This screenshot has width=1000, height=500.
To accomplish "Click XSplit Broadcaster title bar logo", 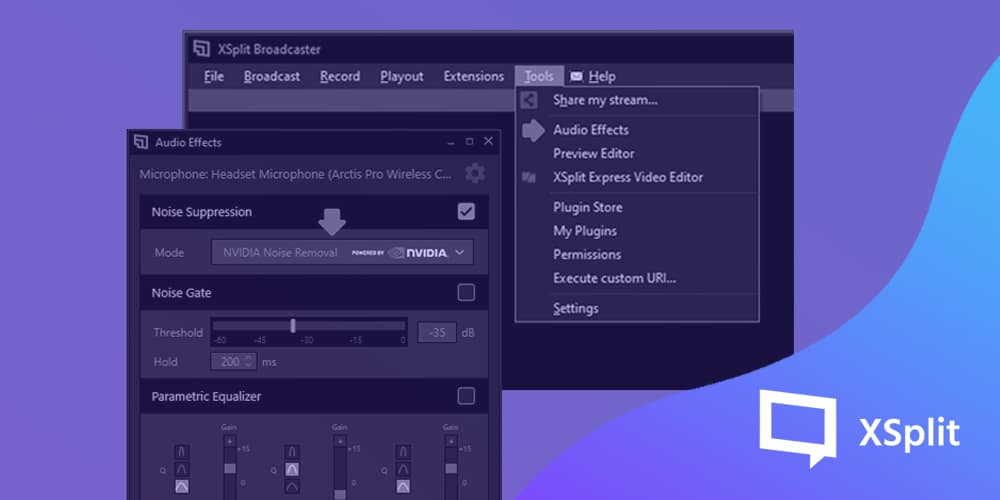I will pos(201,49).
